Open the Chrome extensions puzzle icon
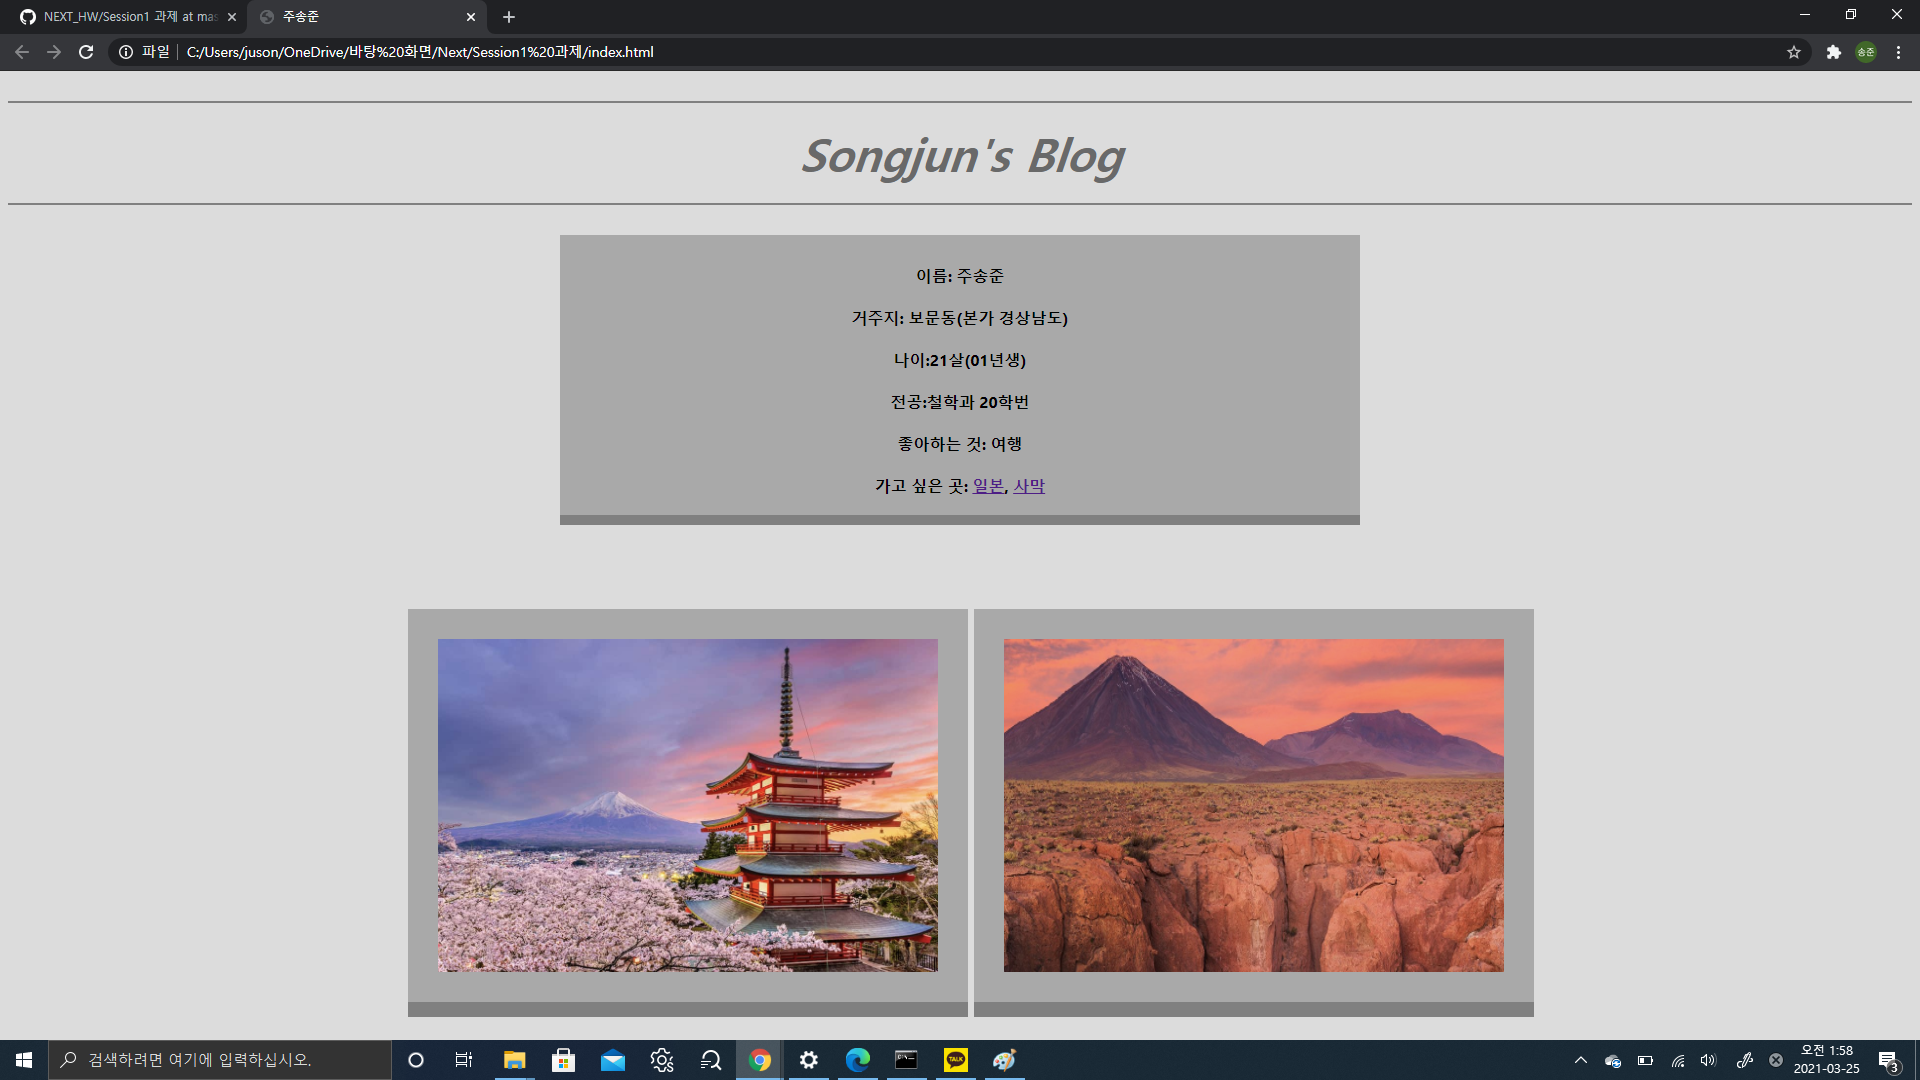Screen dimensions: 1920x1080 pyautogui.click(x=1833, y=52)
